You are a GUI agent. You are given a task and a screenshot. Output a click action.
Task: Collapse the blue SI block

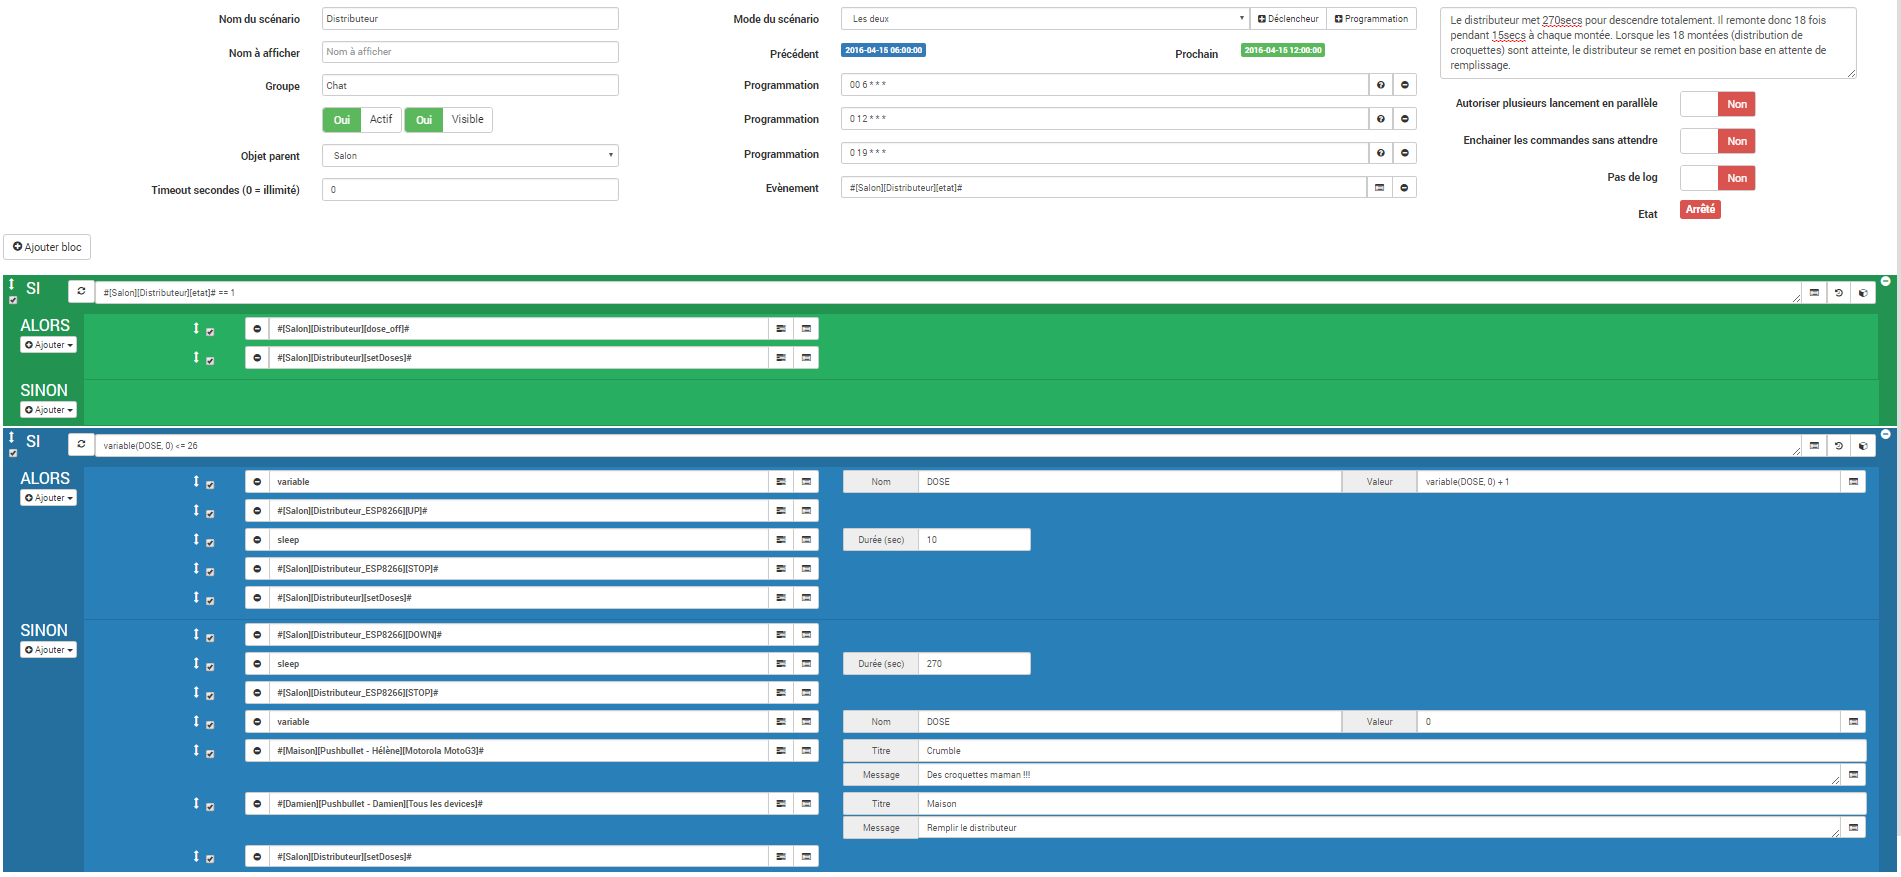[1886, 434]
